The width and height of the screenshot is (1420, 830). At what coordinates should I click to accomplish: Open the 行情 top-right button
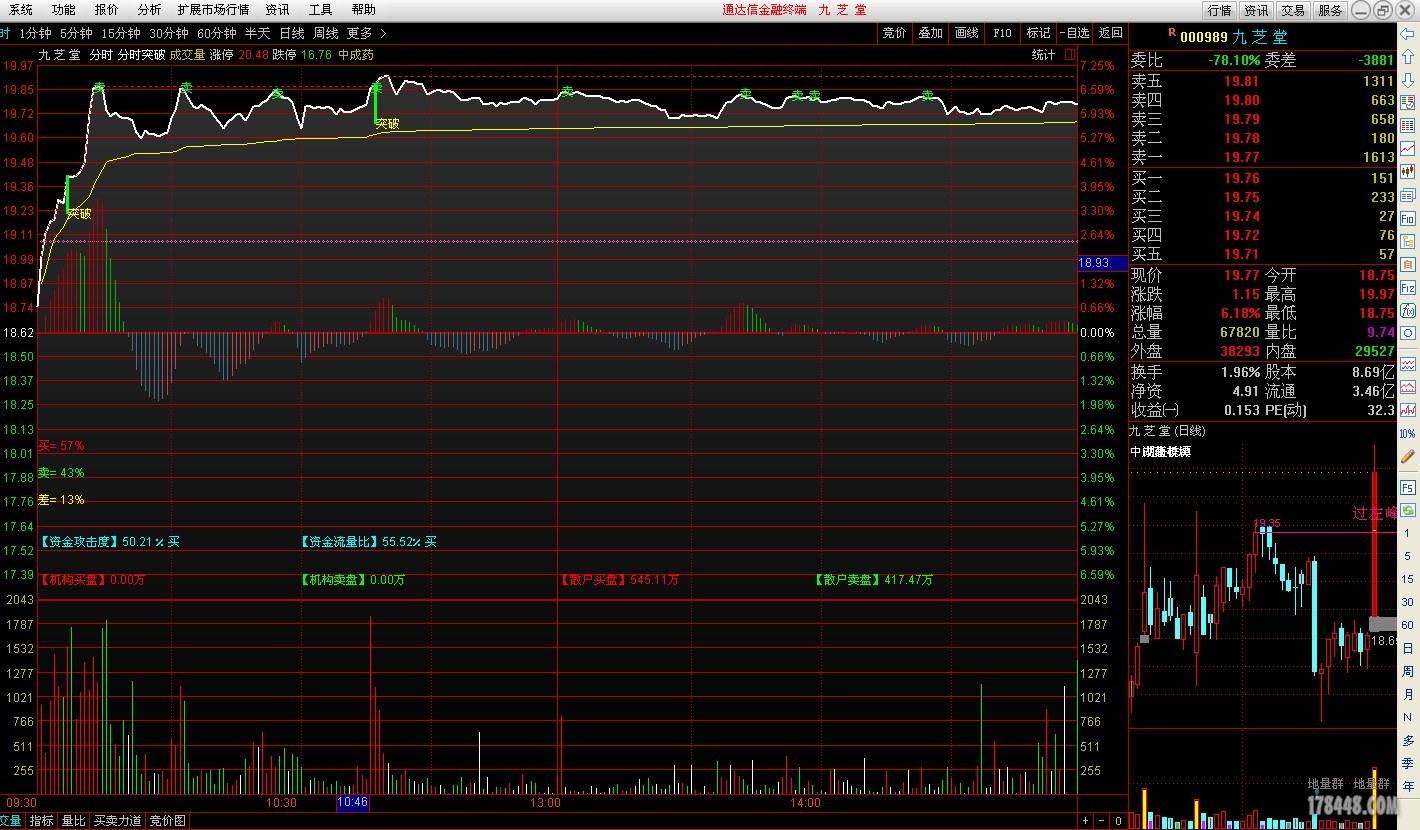[x=1219, y=10]
